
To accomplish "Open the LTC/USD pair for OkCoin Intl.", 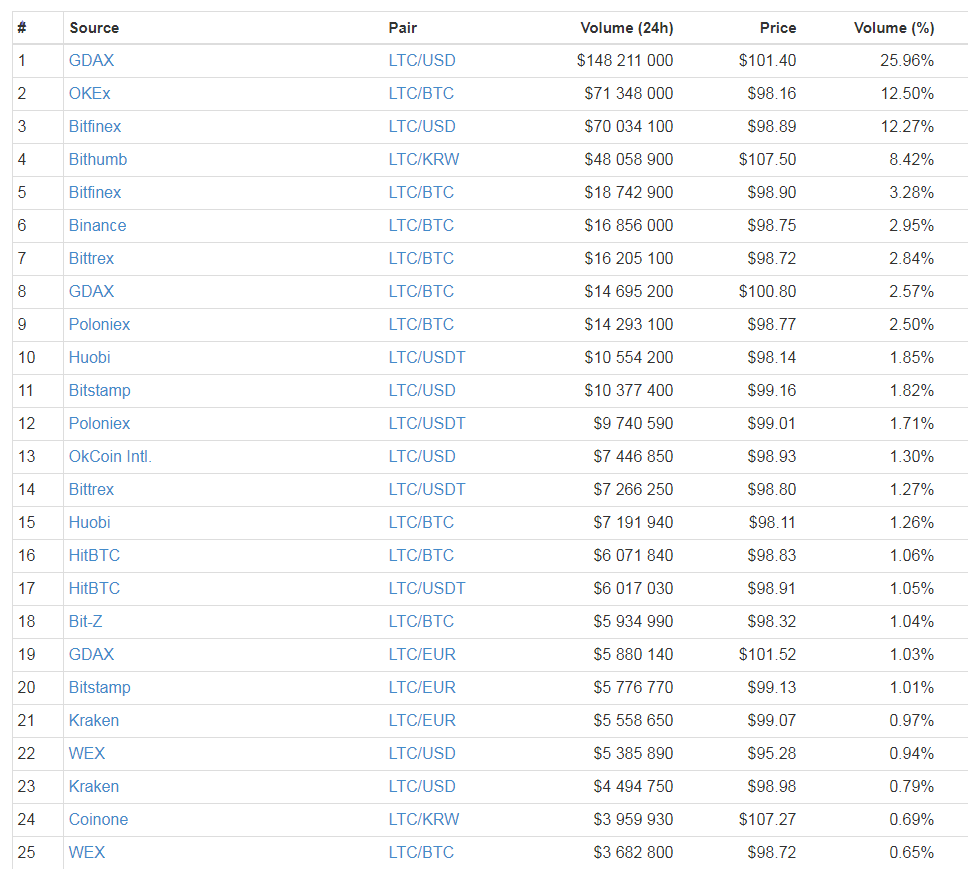I will point(422,457).
